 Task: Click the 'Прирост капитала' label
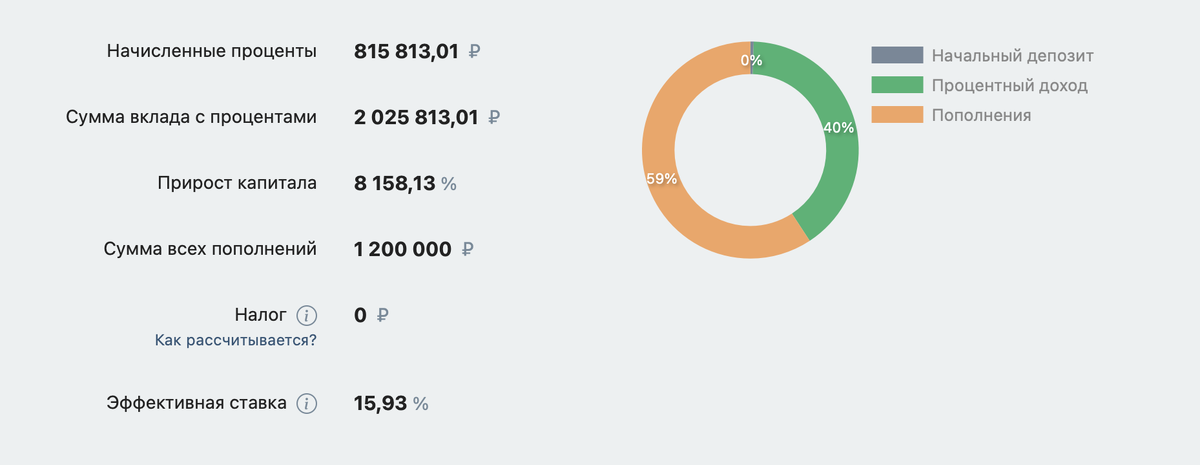(237, 183)
